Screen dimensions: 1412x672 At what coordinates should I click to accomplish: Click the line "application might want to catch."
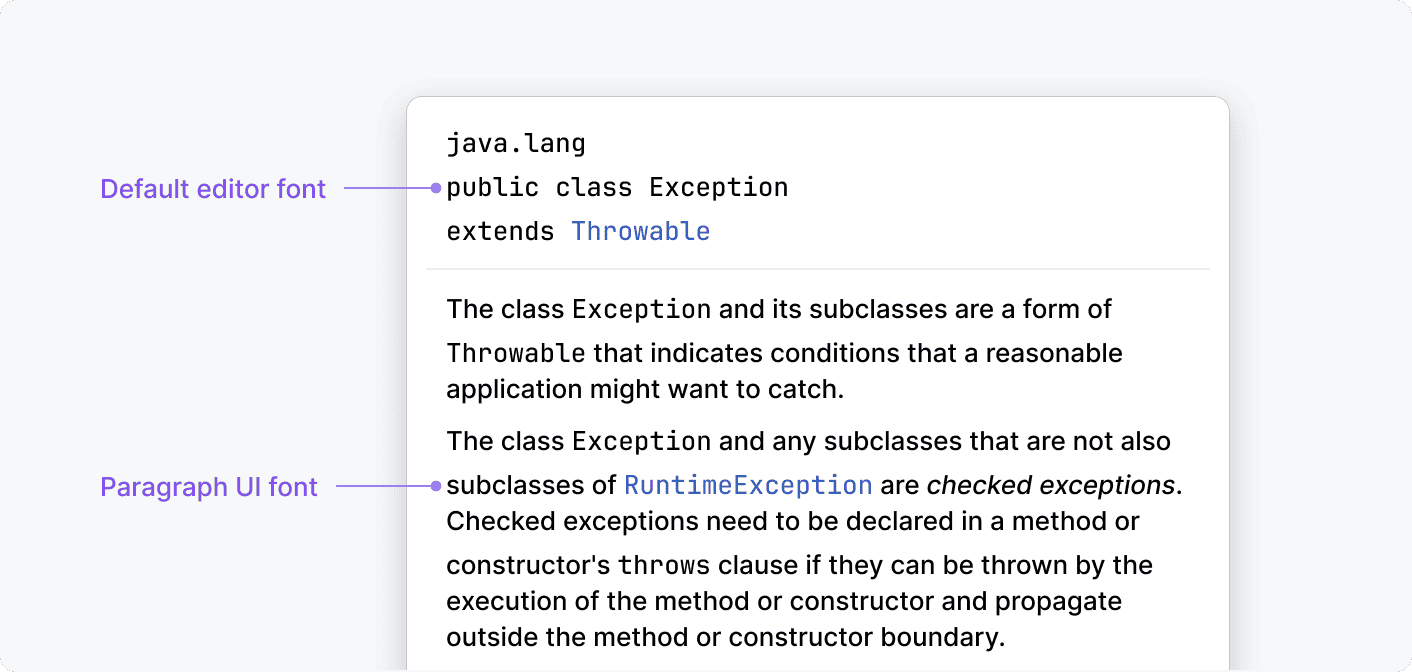pos(645,389)
